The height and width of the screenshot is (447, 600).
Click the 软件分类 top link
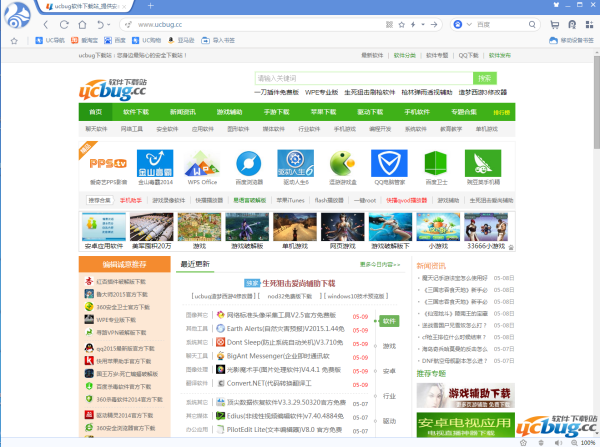404,55
